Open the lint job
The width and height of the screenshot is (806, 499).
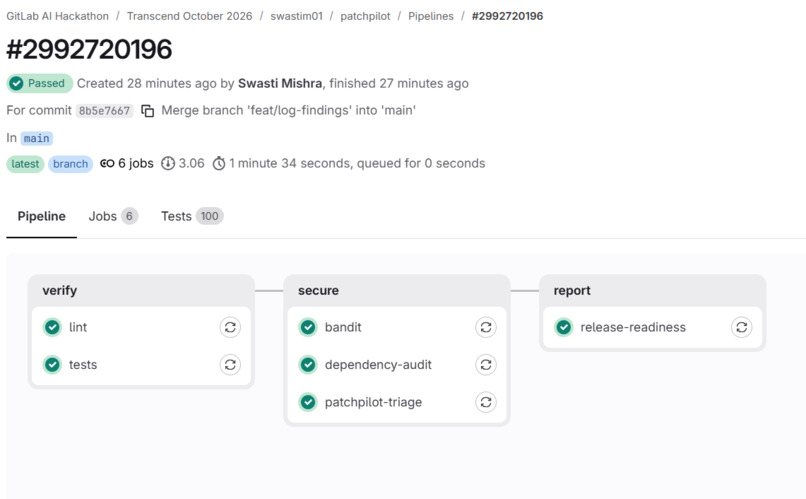coord(78,327)
